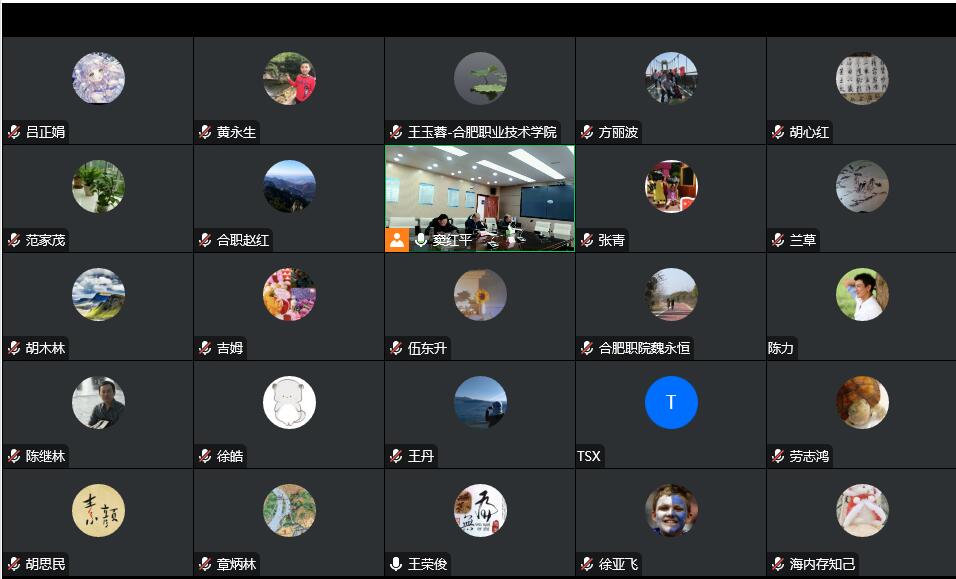This screenshot has width=956, height=579.
Task: Click muted mic icon beside 海内存知己
Action: 778,564
